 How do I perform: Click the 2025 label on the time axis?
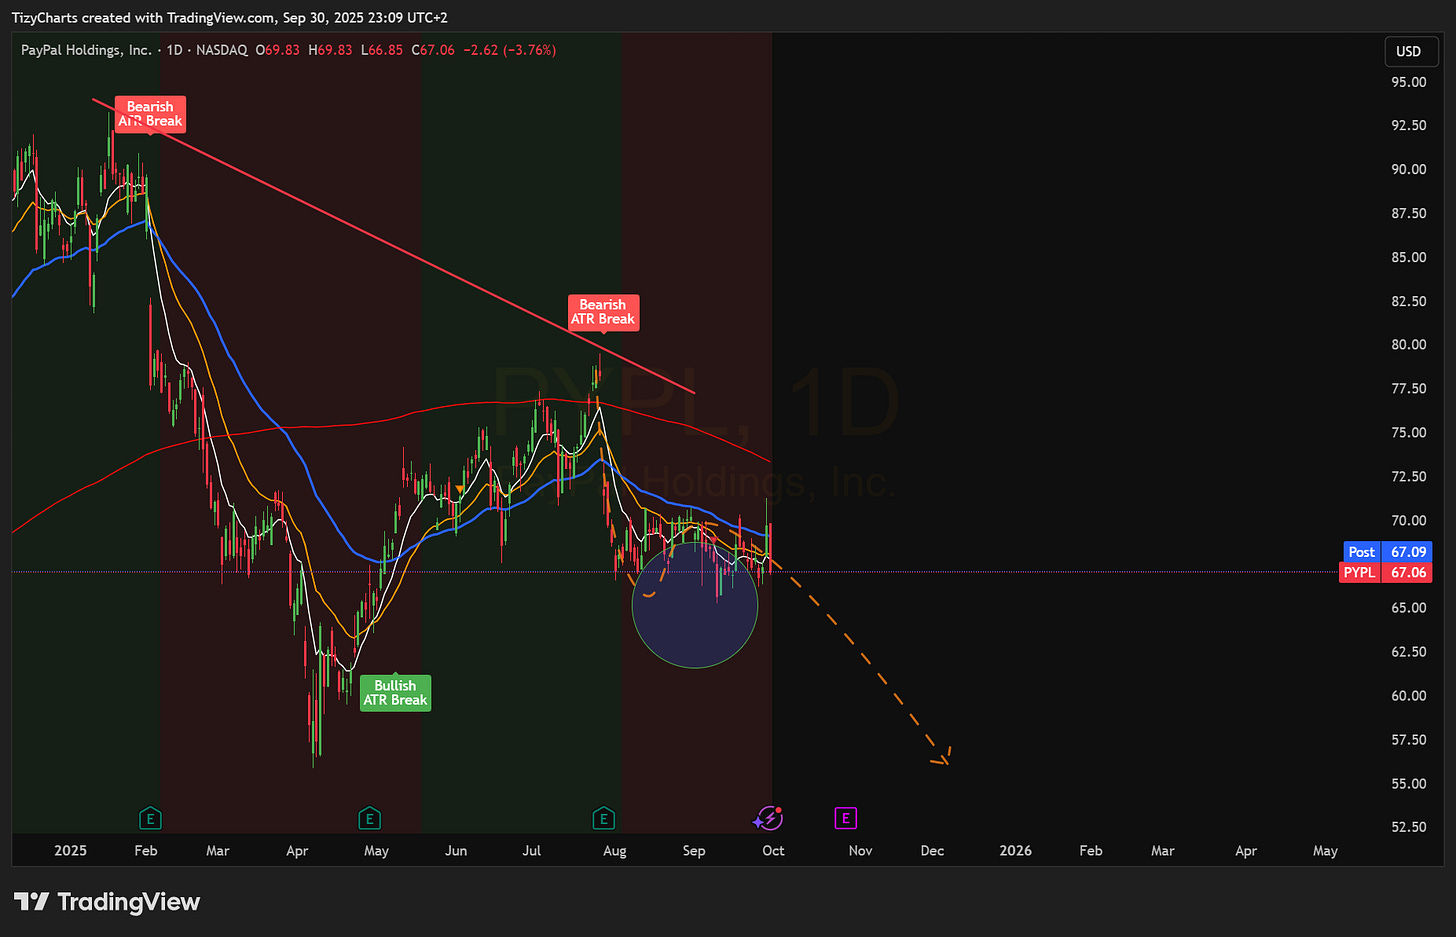click(70, 851)
